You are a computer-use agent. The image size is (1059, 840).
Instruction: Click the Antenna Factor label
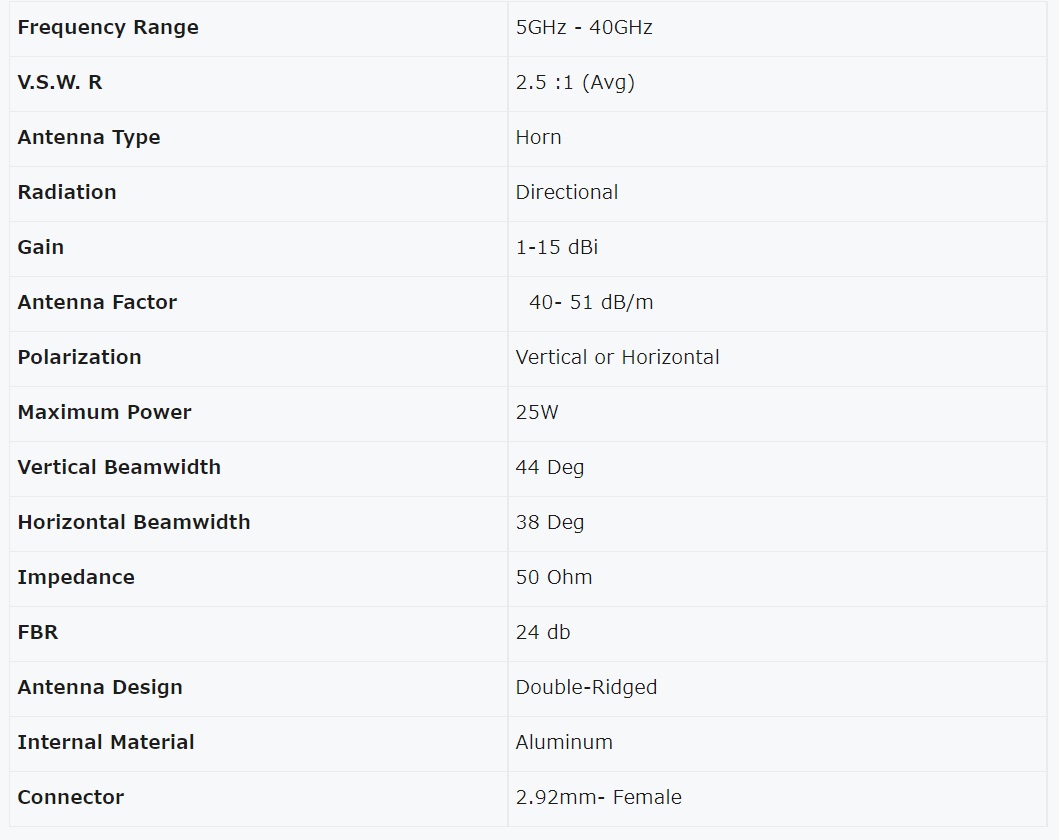[97, 303]
